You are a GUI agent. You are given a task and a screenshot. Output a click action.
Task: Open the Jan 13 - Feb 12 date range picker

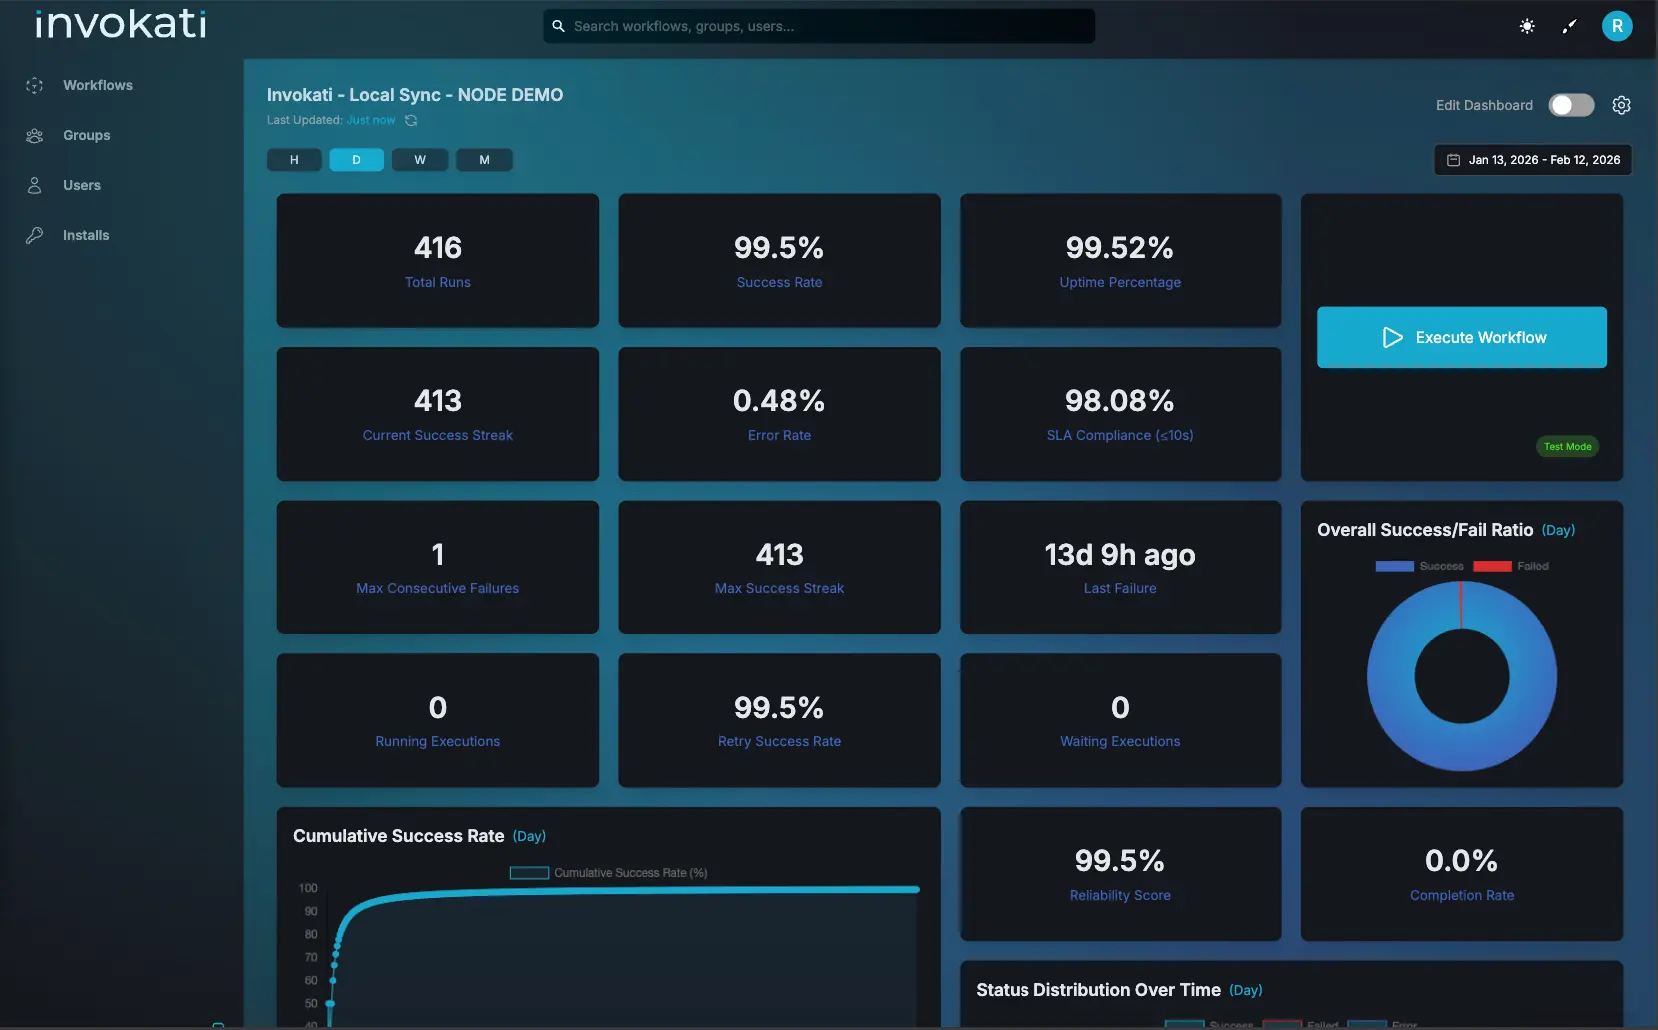click(1533, 159)
